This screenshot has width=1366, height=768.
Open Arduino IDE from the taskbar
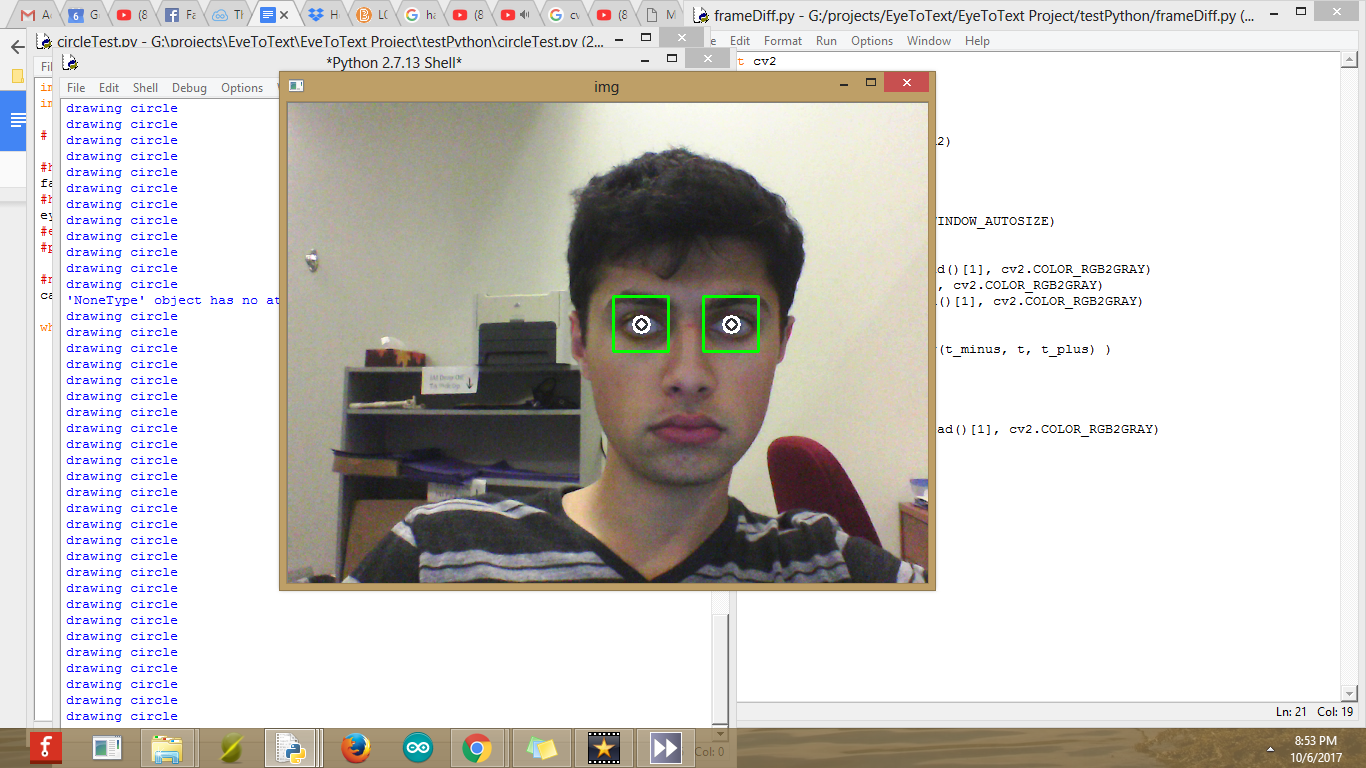pos(418,747)
